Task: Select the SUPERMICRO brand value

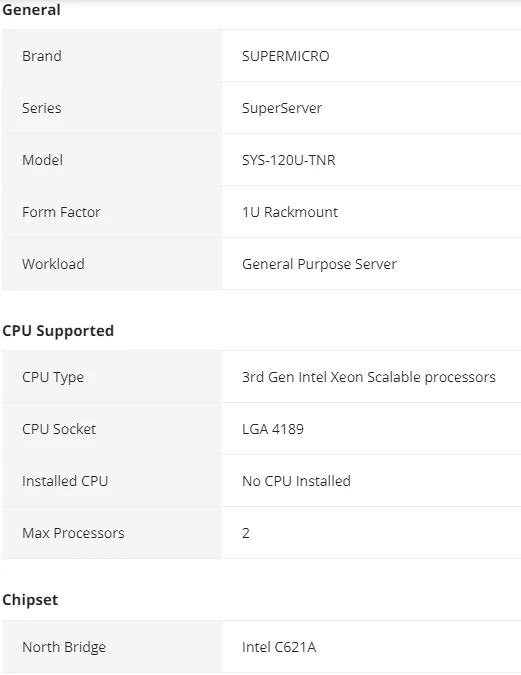Action: (285, 56)
